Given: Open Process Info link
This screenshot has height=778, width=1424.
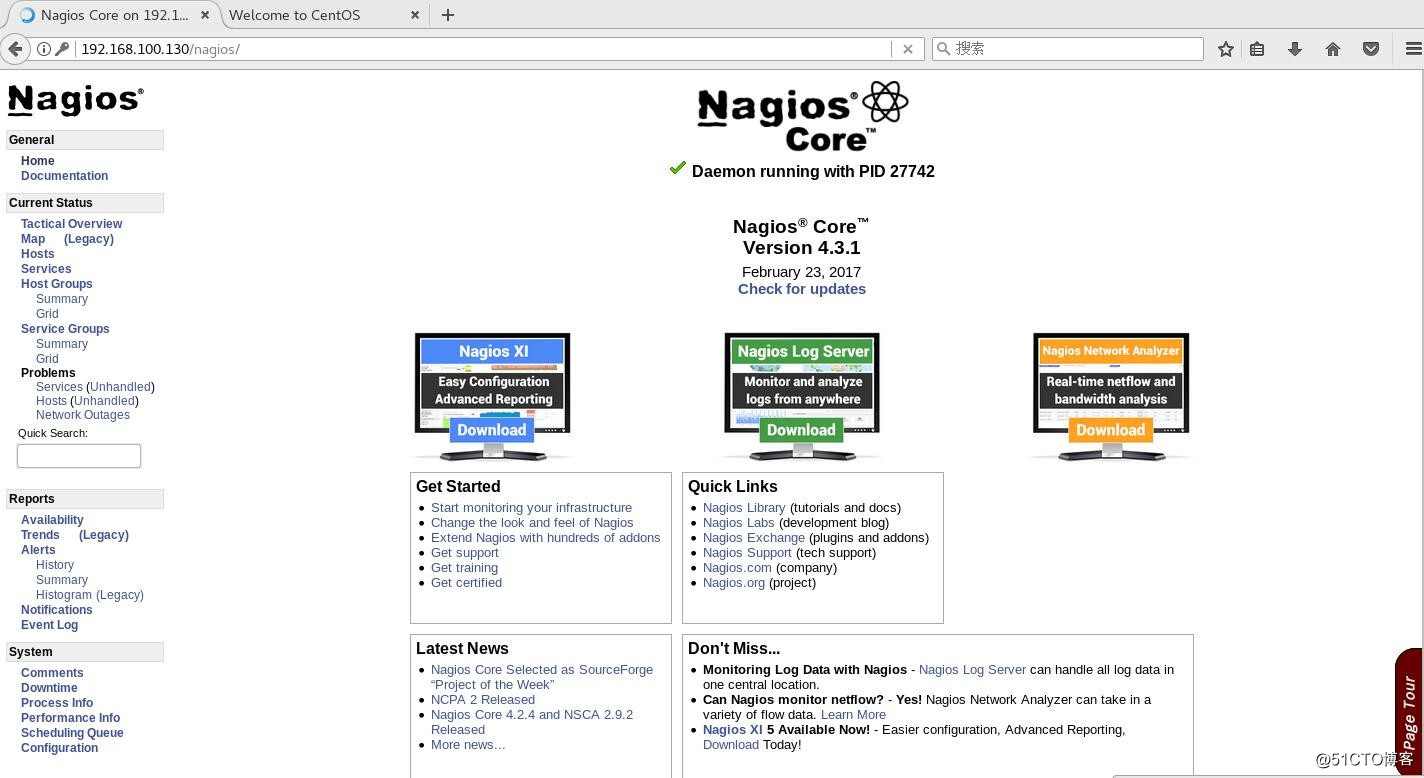Looking at the screenshot, I should point(57,703).
